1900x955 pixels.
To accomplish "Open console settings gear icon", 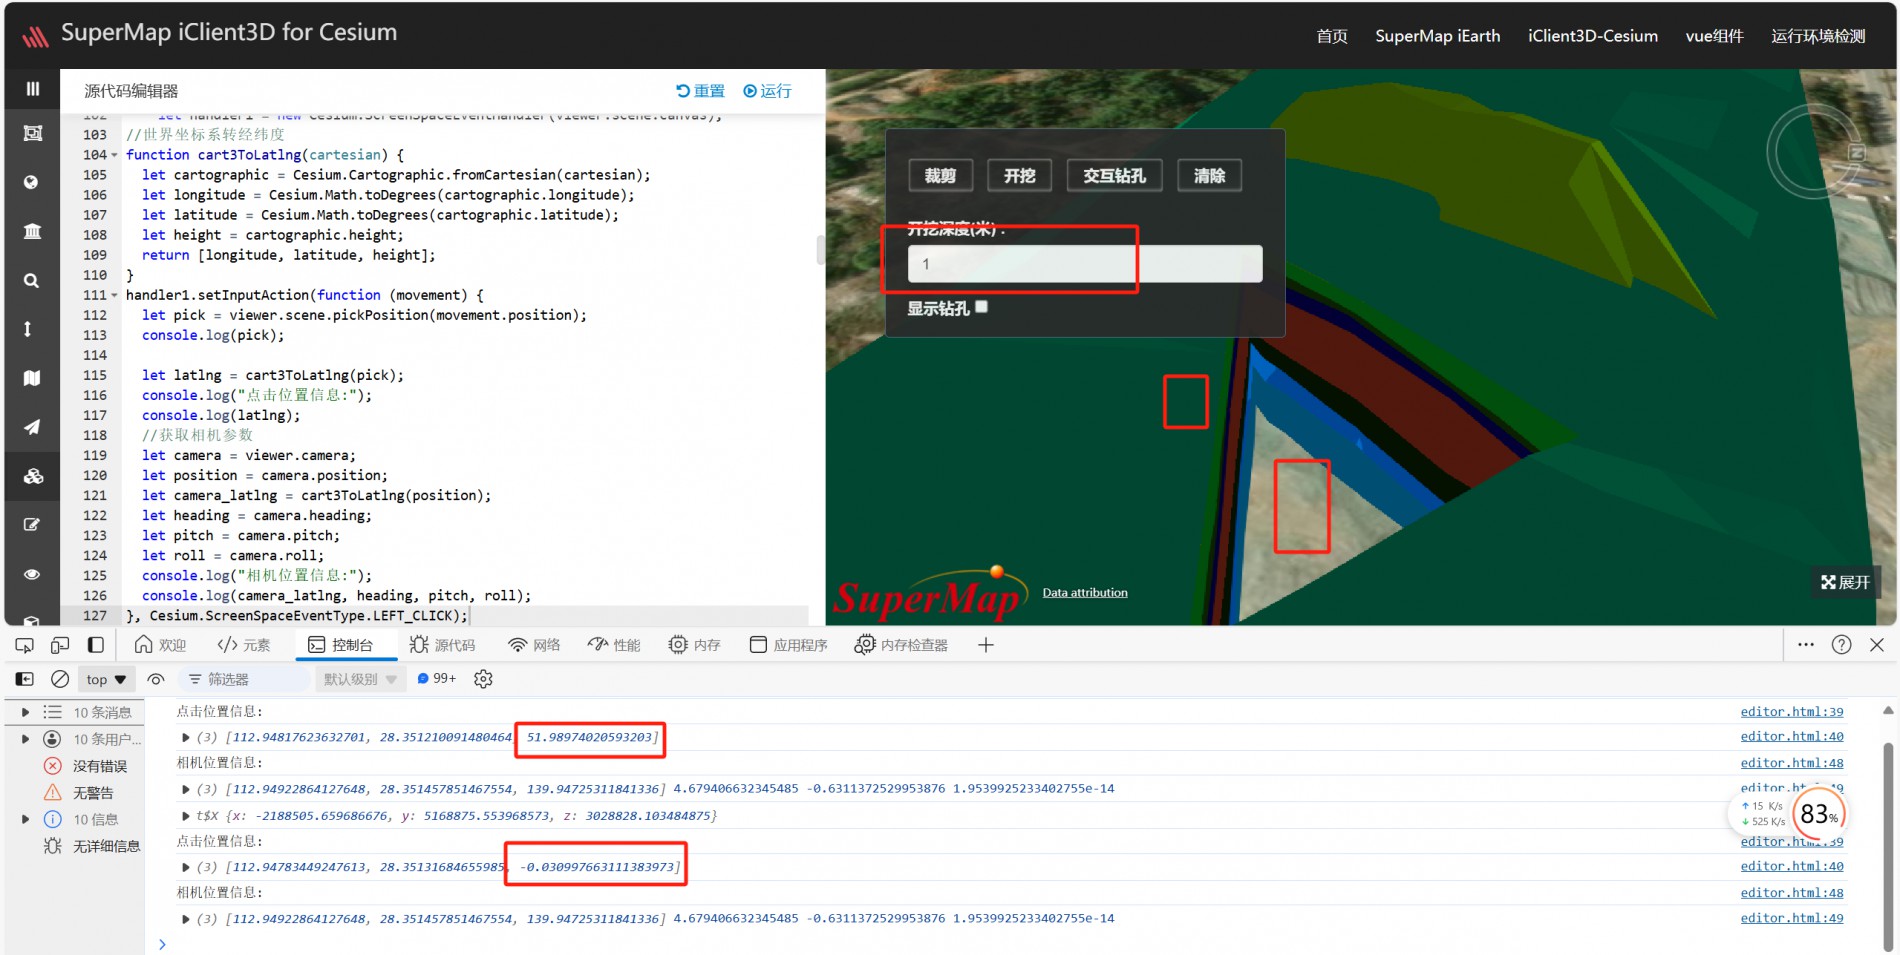I will (x=483, y=679).
